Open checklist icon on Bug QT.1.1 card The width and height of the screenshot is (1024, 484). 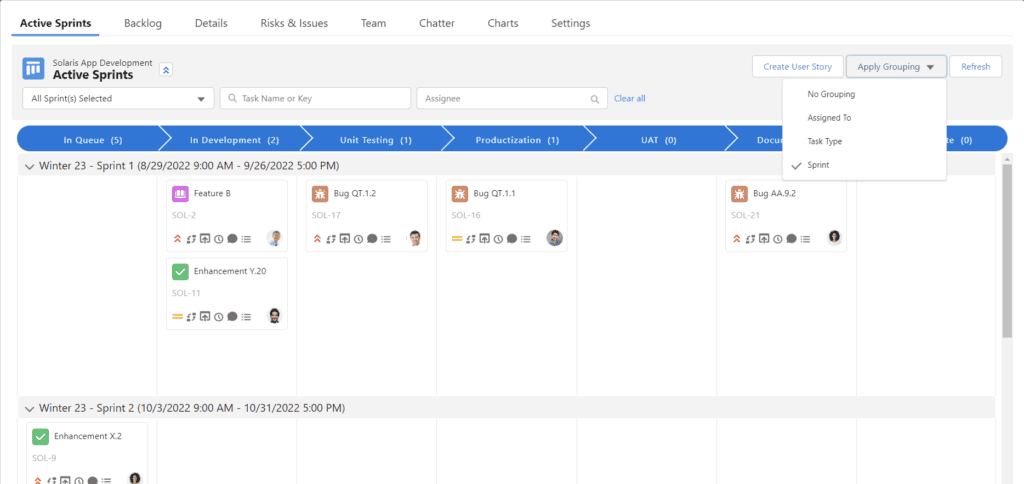coord(526,239)
